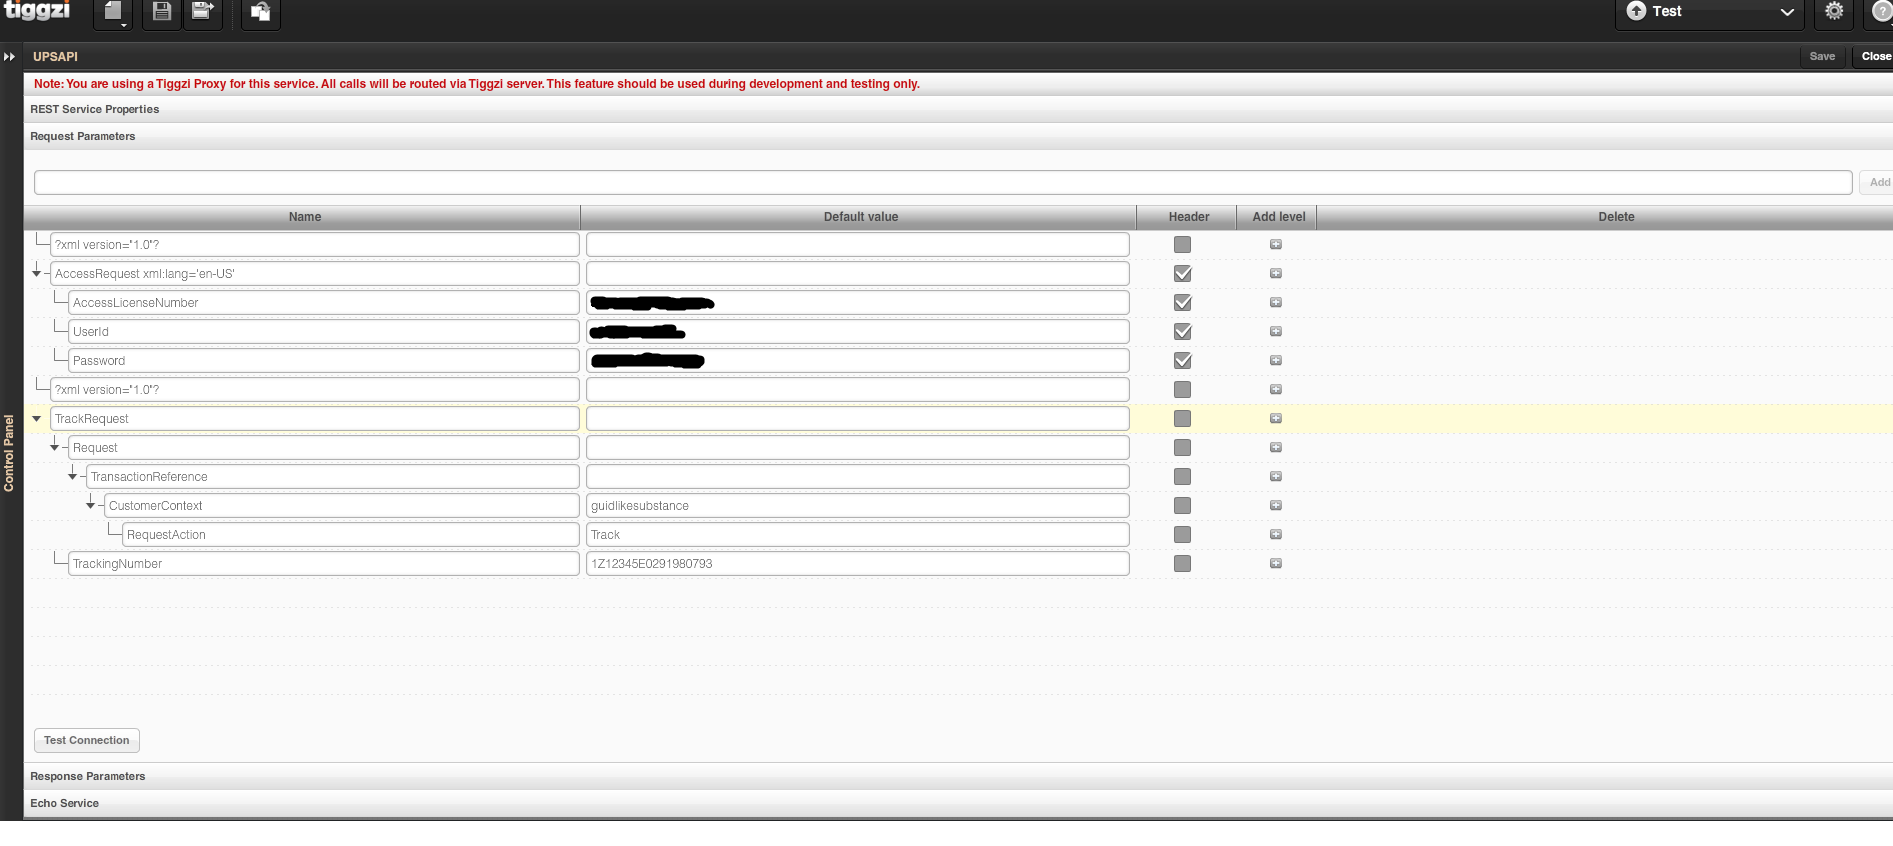Screen dimensions: 1893x846
Task: Uncheck the Header checkbox for Password
Action: point(1182,361)
